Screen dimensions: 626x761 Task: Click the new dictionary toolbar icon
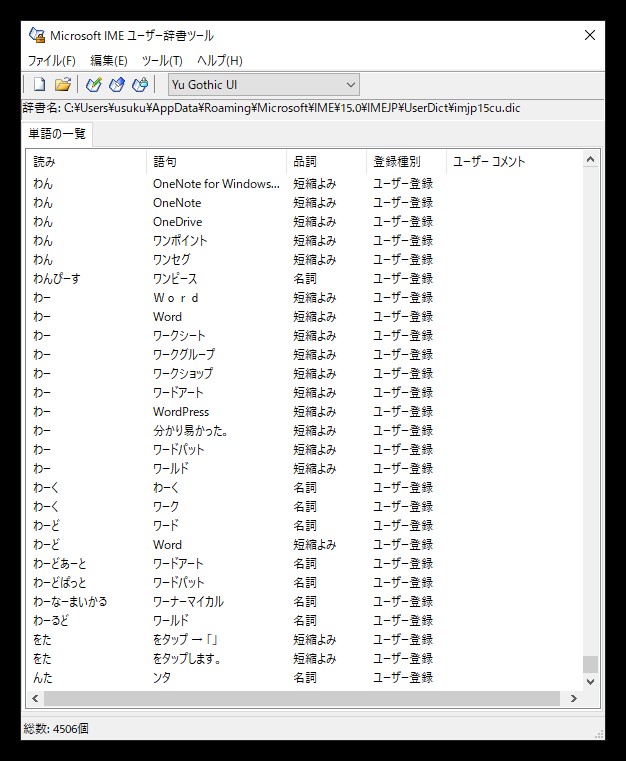pos(40,85)
